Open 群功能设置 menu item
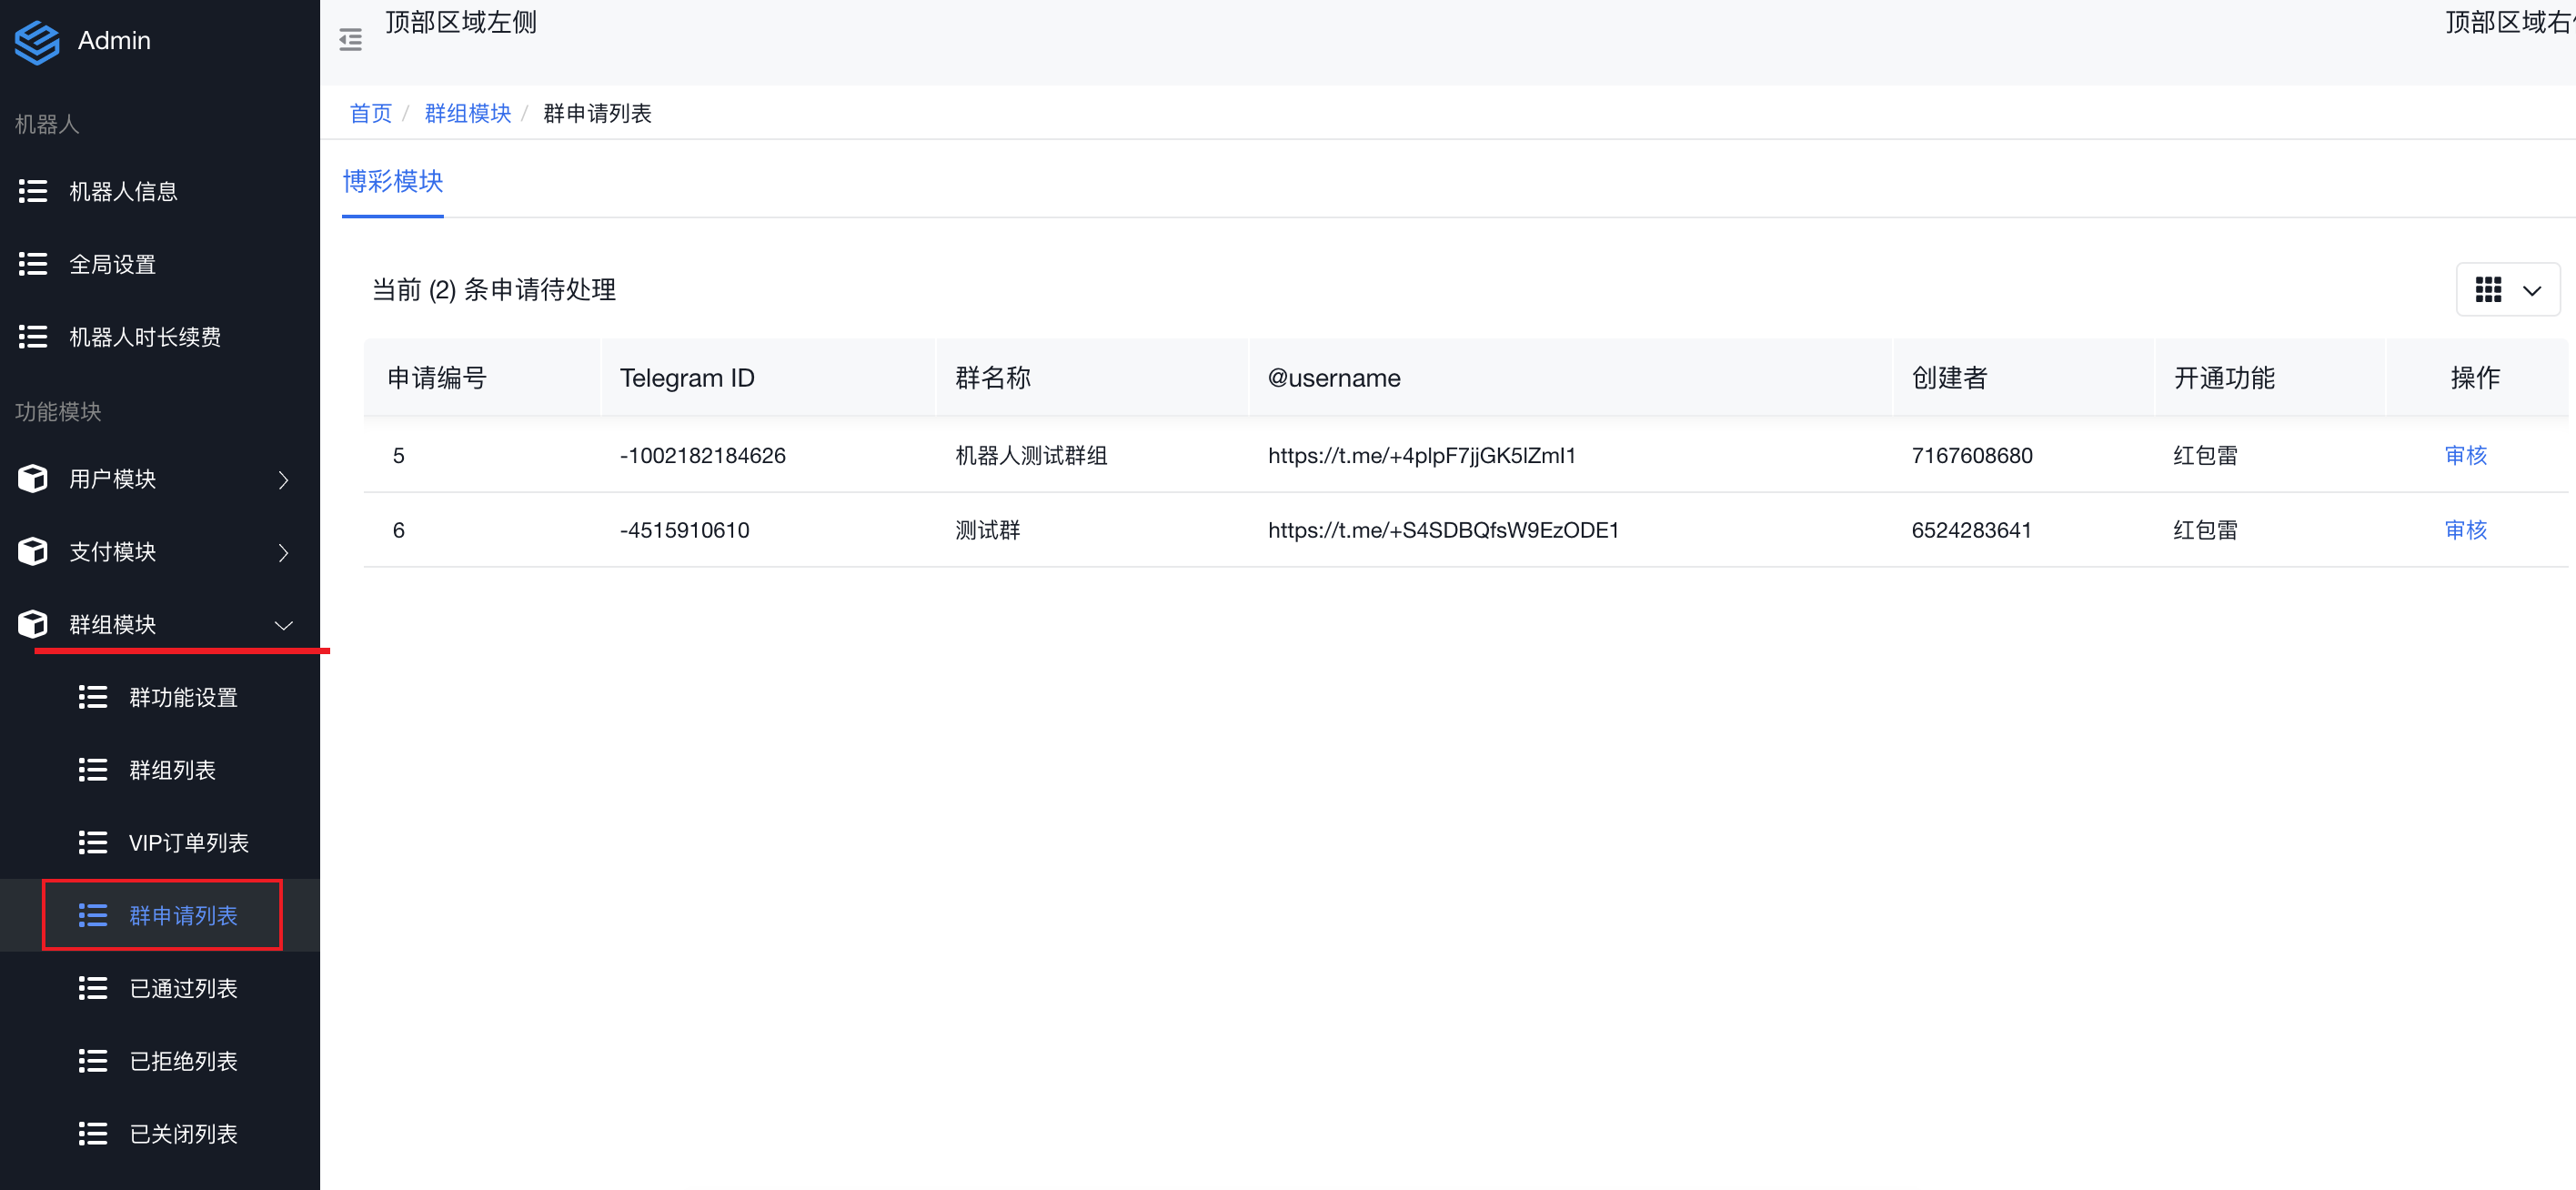Viewport: 2576px width, 1190px height. tap(183, 697)
